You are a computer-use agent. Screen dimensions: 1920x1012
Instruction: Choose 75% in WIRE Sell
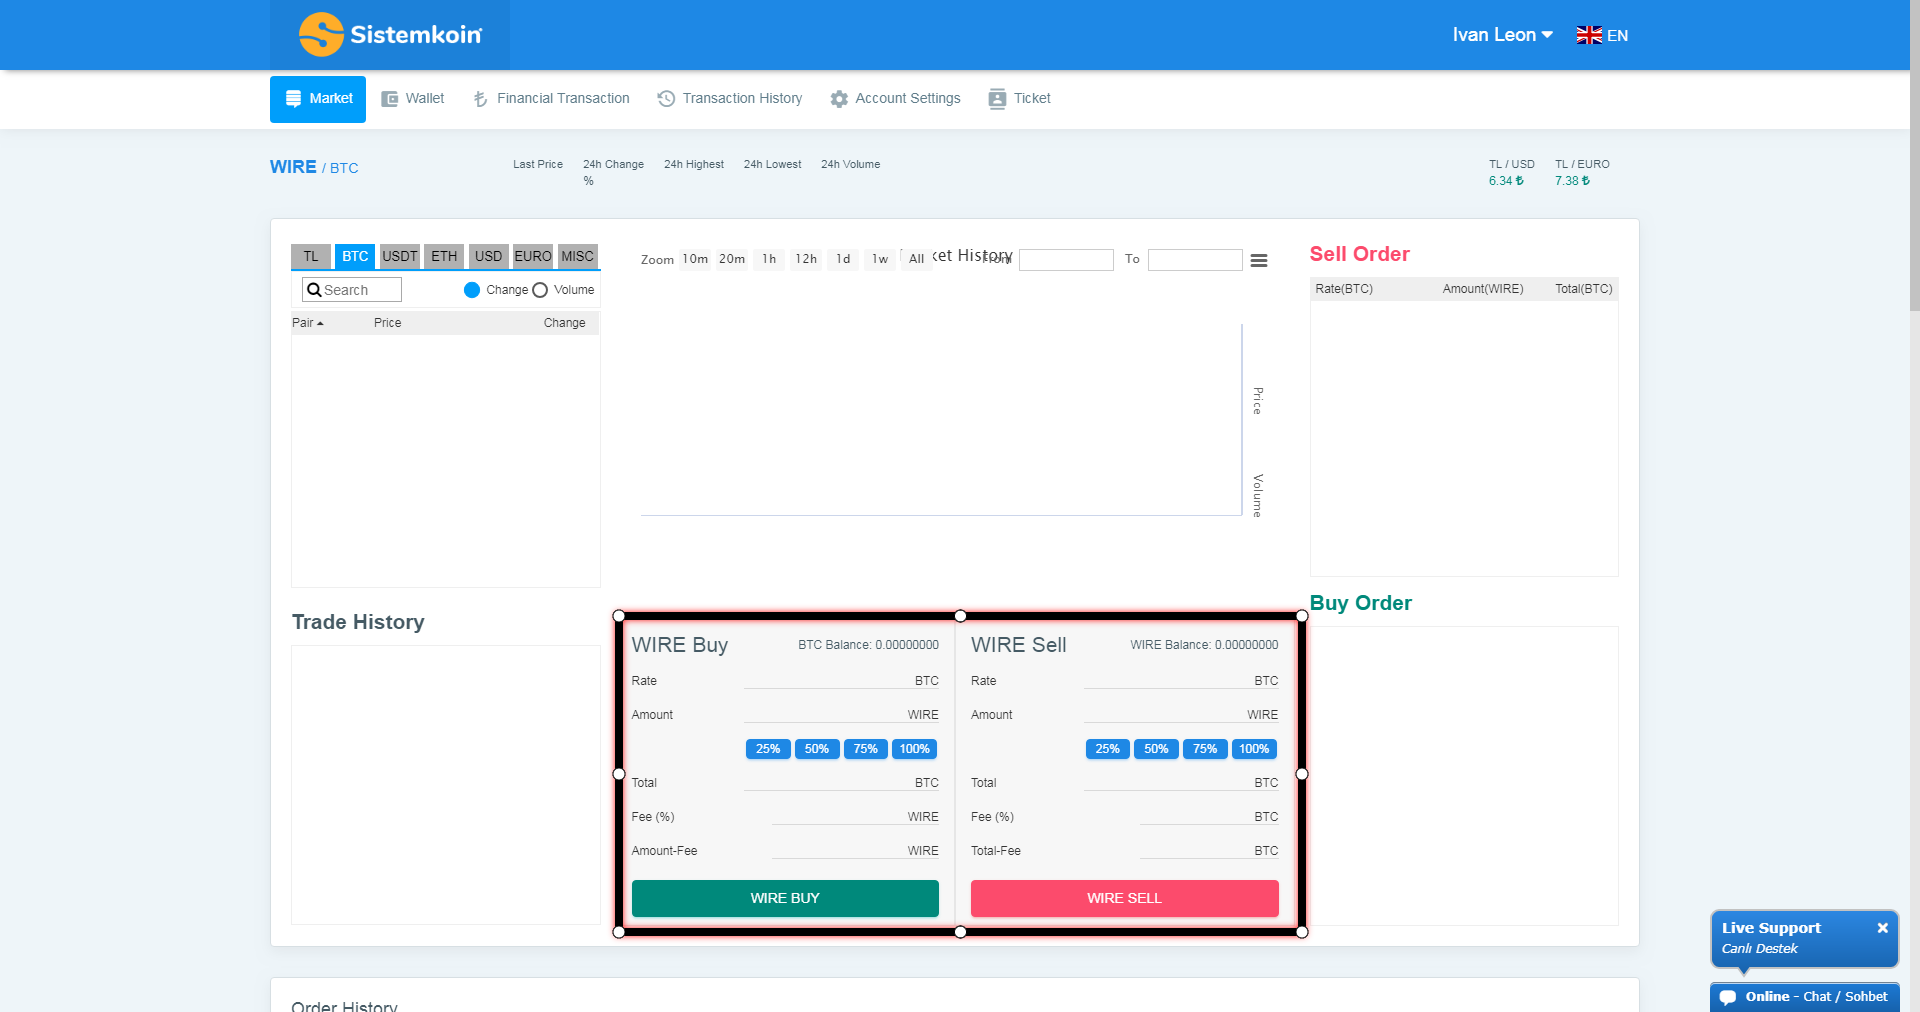[x=1205, y=749]
